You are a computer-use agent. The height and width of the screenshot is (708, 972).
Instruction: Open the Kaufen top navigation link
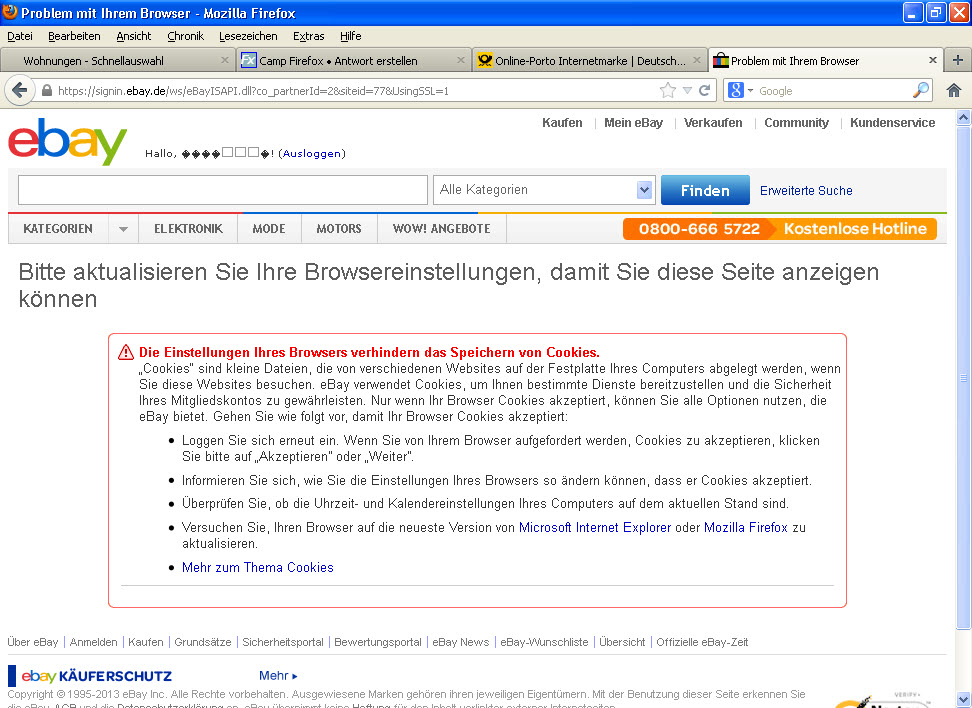click(x=562, y=123)
